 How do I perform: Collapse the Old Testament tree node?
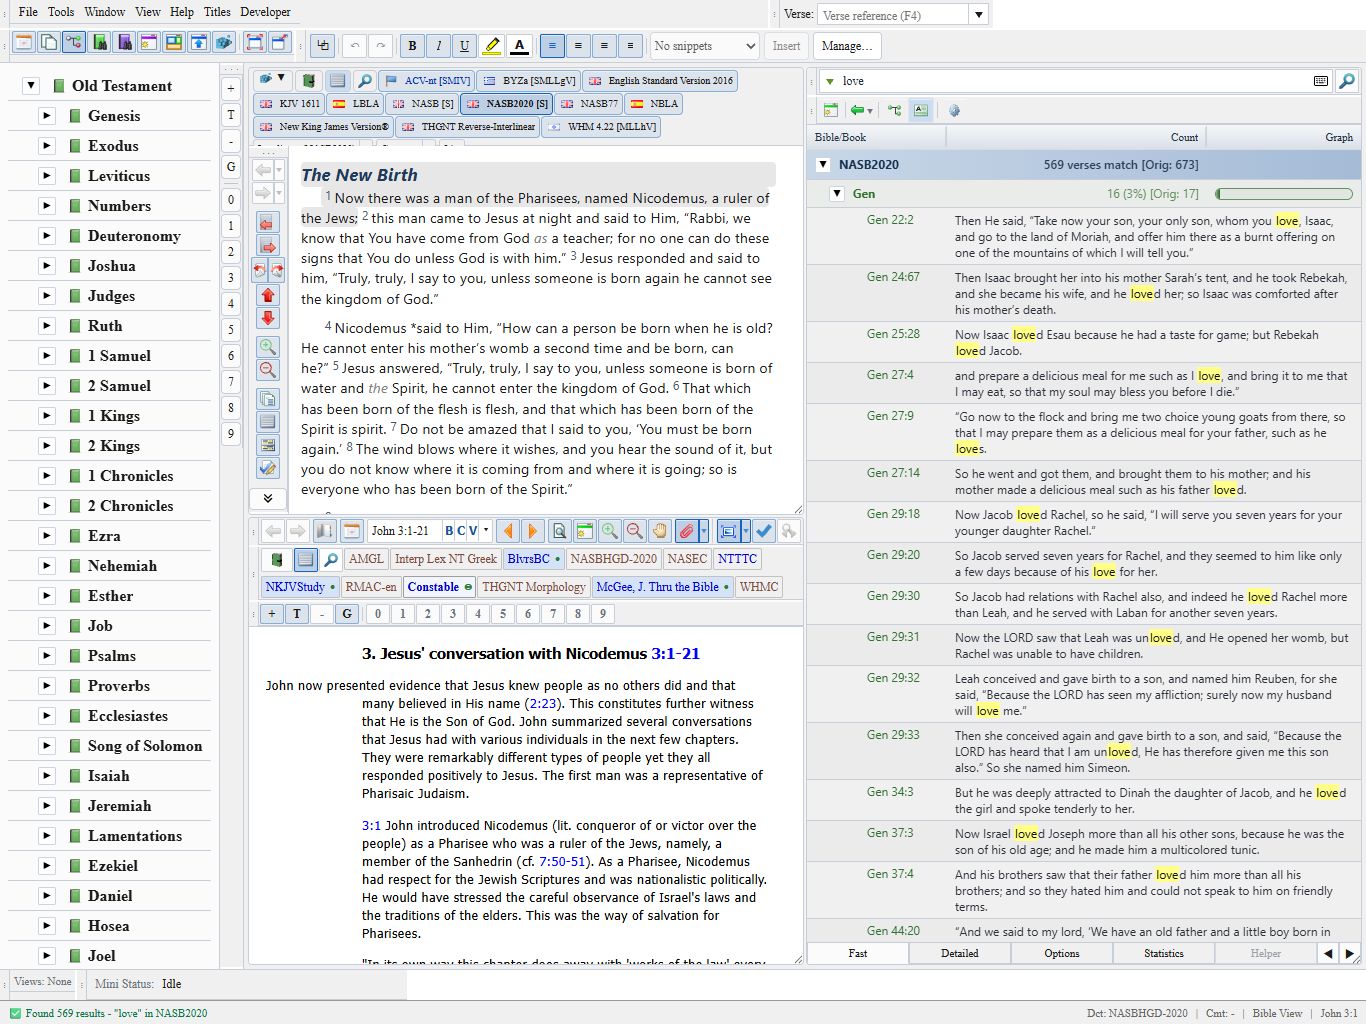[x=31, y=86]
